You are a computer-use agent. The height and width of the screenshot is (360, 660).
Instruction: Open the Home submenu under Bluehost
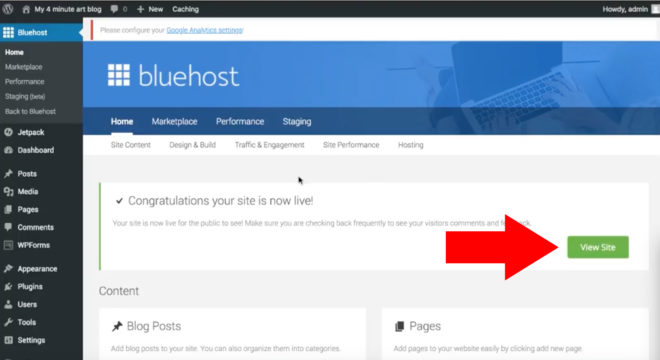coord(14,52)
